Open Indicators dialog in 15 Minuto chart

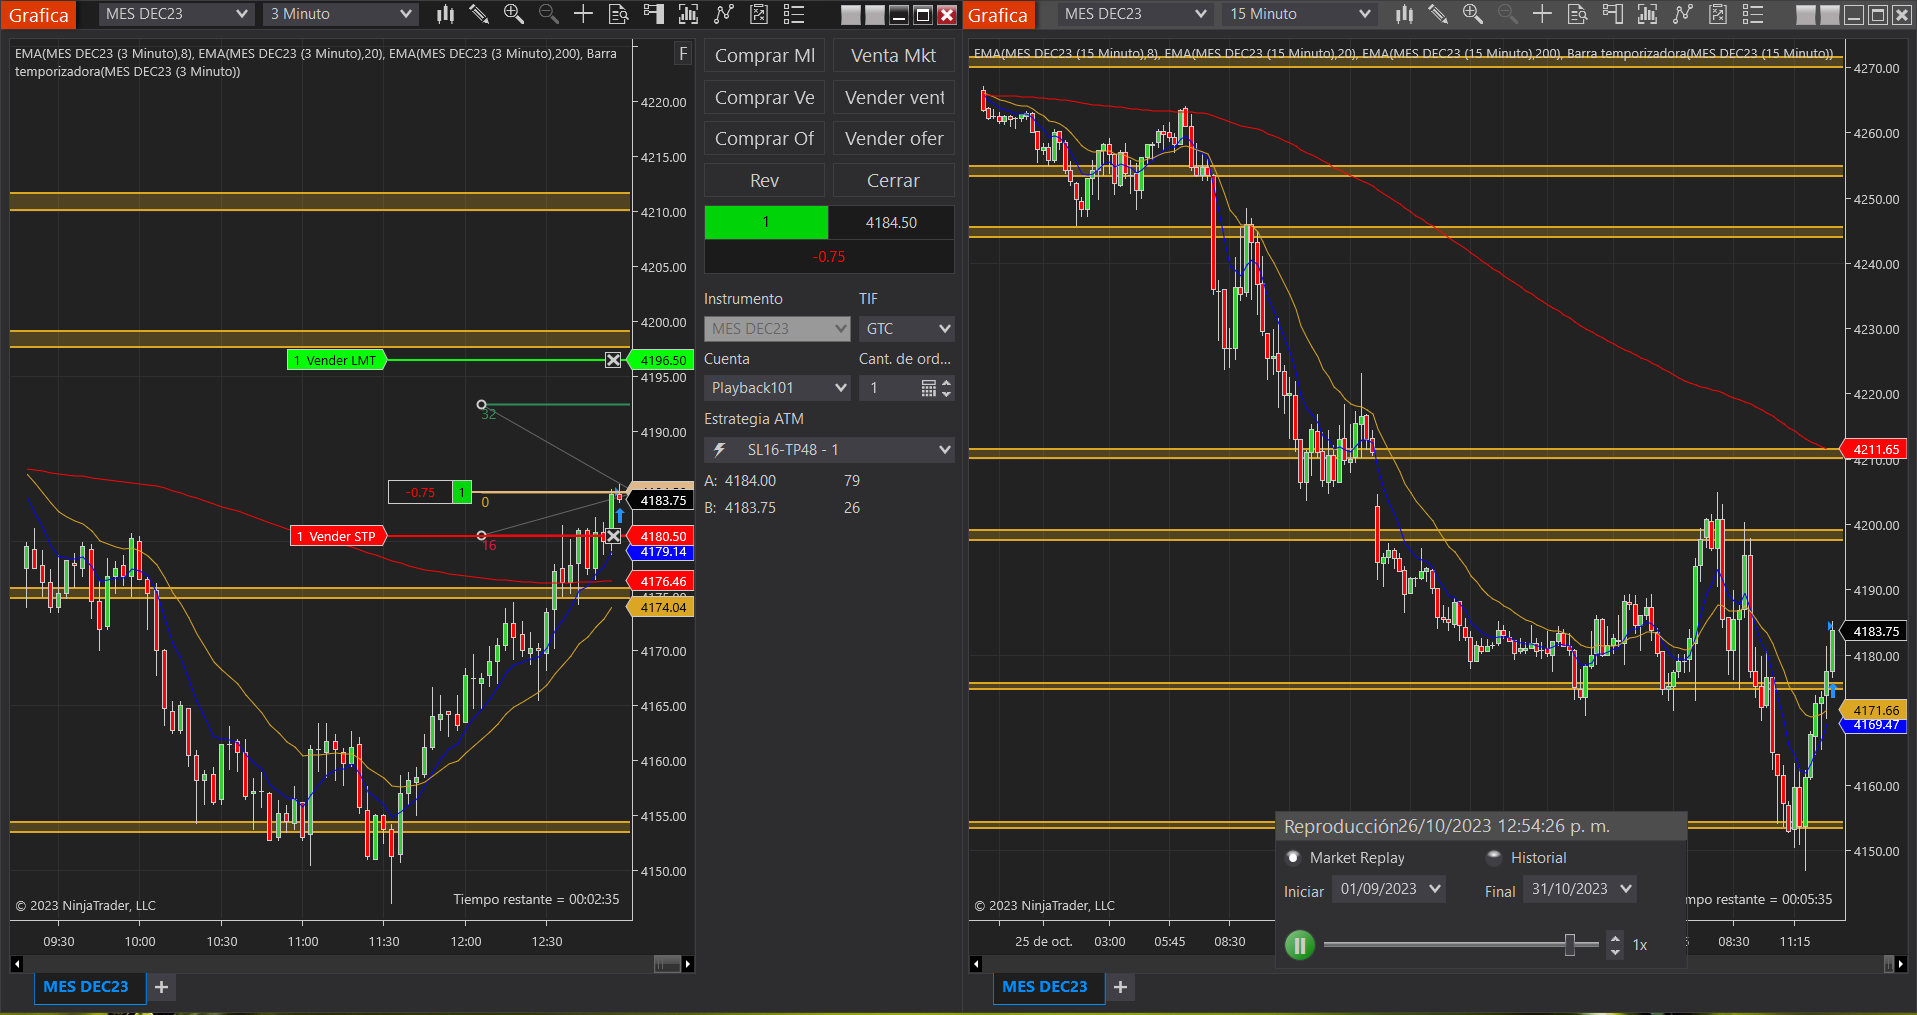1682,14
